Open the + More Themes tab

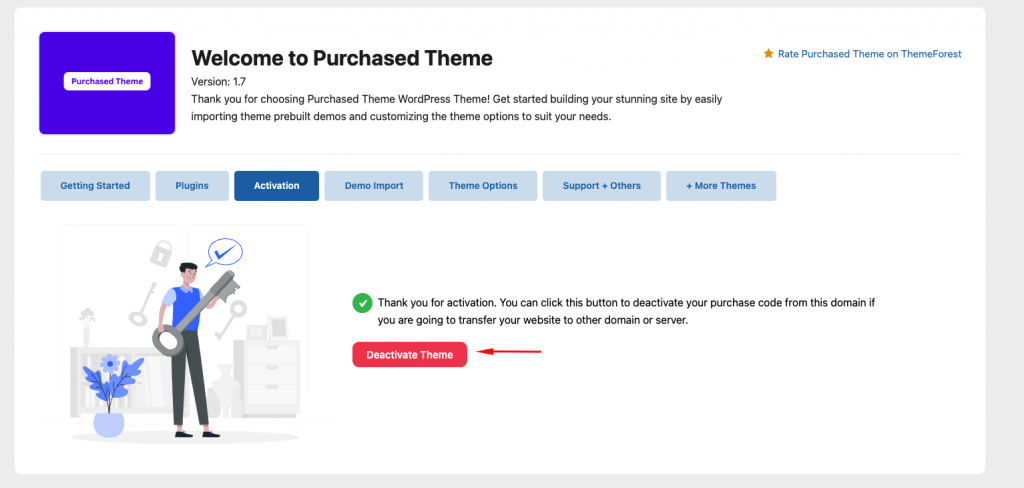[721, 186]
